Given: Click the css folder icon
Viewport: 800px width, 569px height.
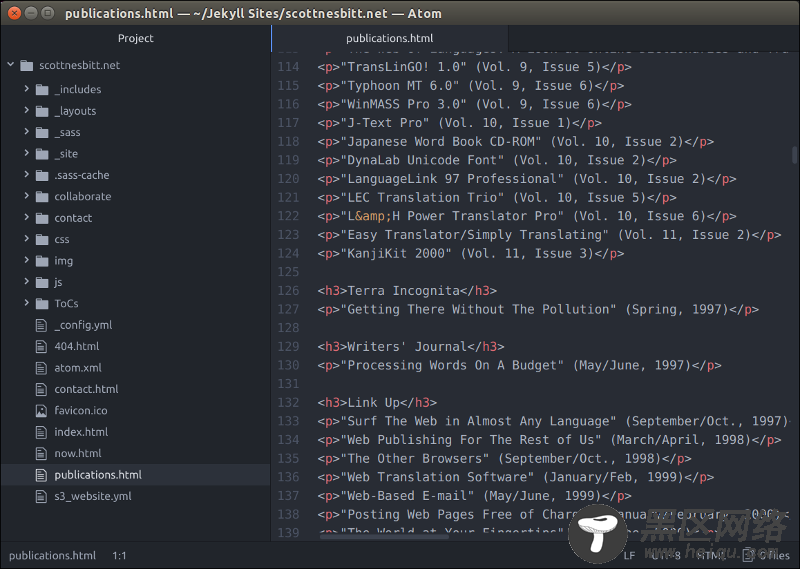Looking at the screenshot, I should (42, 240).
